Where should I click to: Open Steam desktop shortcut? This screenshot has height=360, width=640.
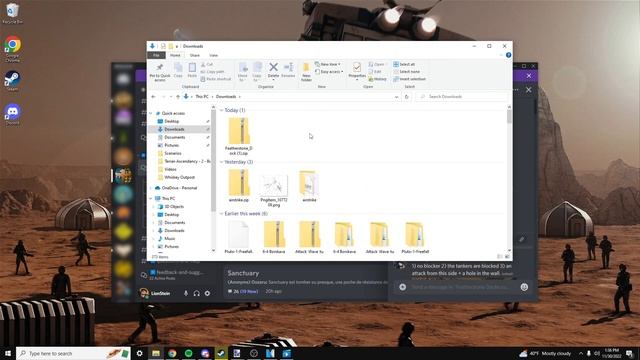point(13,80)
